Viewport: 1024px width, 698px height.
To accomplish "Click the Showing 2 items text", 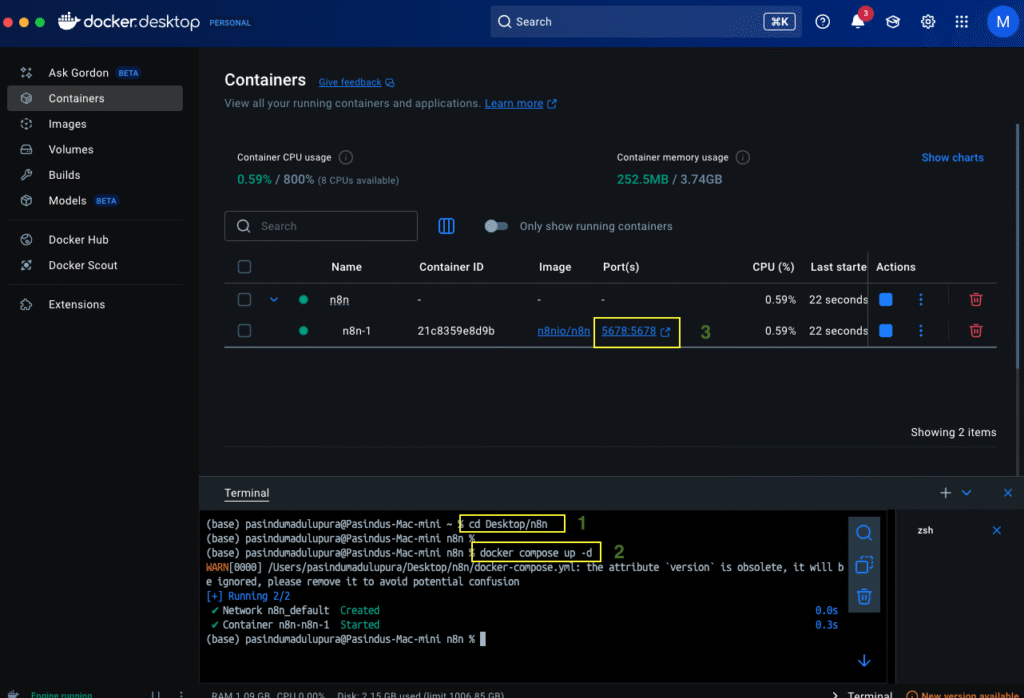I will pyautogui.click(x=953, y=432).
